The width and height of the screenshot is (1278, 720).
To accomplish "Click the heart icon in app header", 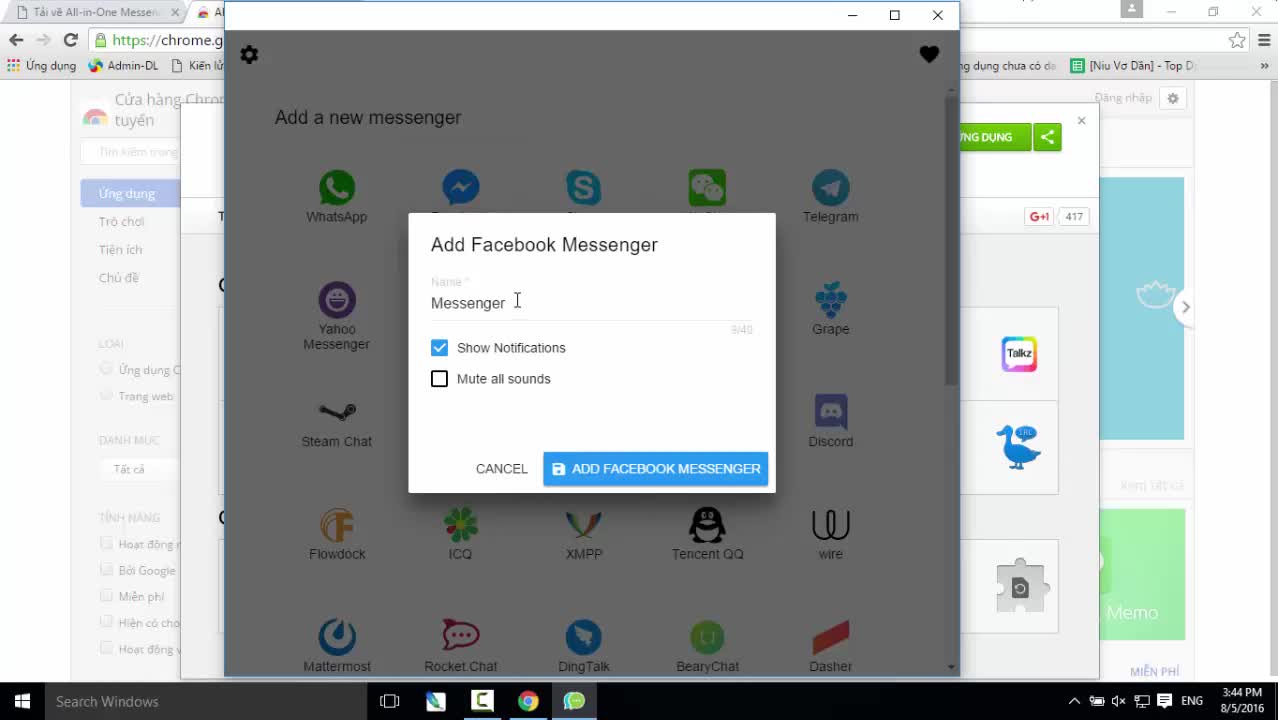I will (x=929, y=55).
